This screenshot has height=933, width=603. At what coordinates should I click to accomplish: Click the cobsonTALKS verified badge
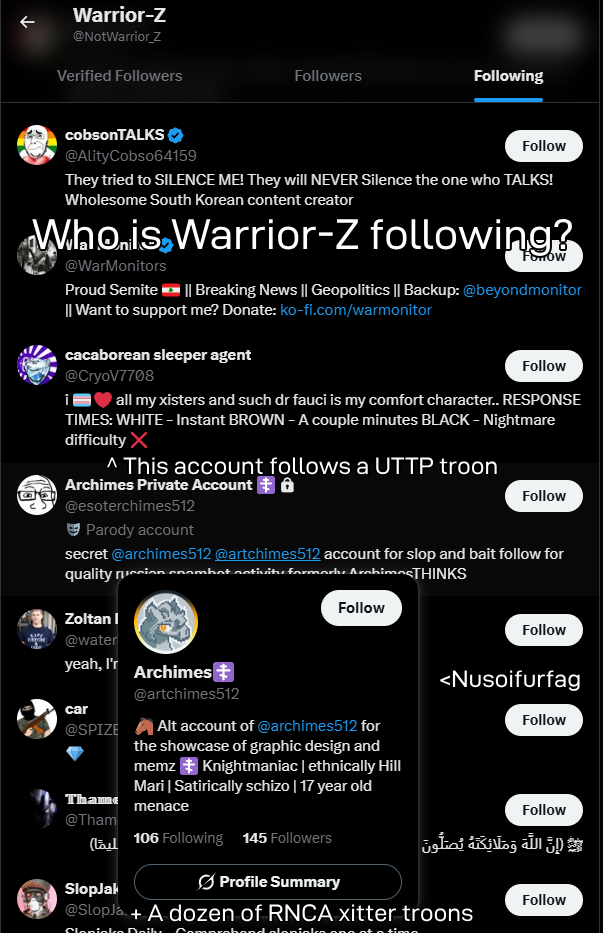(176, 136)
